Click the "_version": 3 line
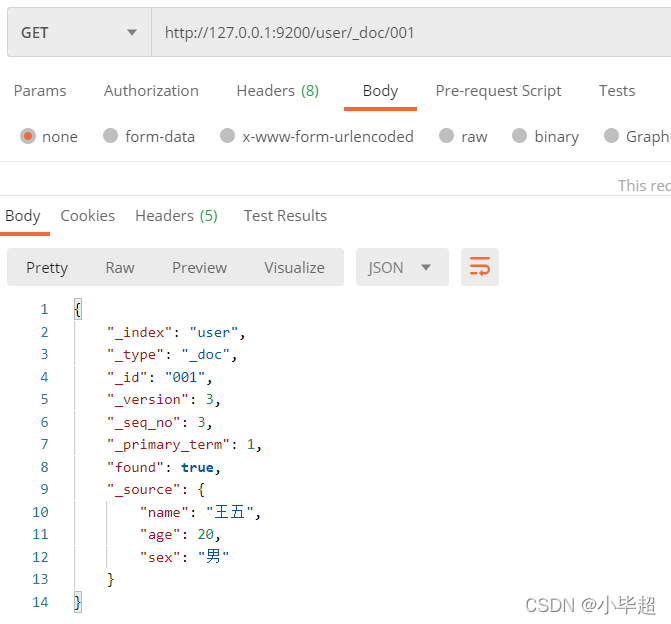Screen dimensions: 671x624 coord(163,399)
